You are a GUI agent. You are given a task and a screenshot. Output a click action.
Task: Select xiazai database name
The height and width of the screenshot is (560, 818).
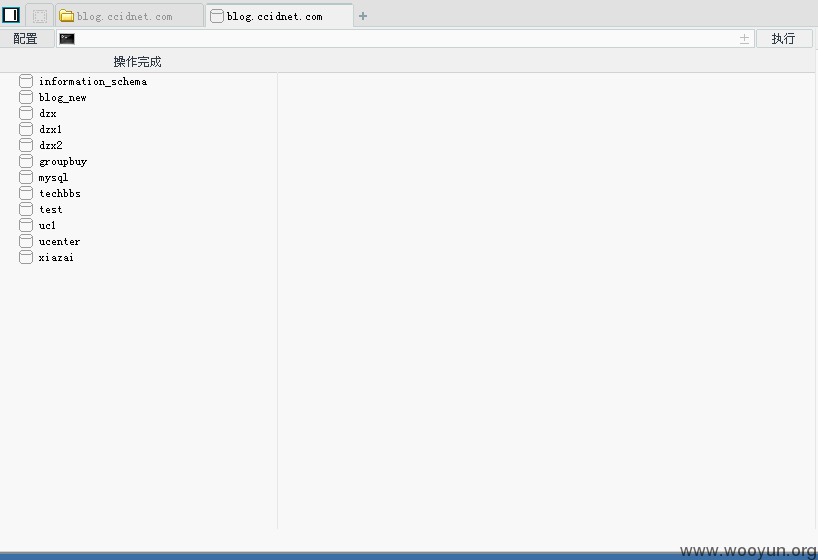coord(56,257)
